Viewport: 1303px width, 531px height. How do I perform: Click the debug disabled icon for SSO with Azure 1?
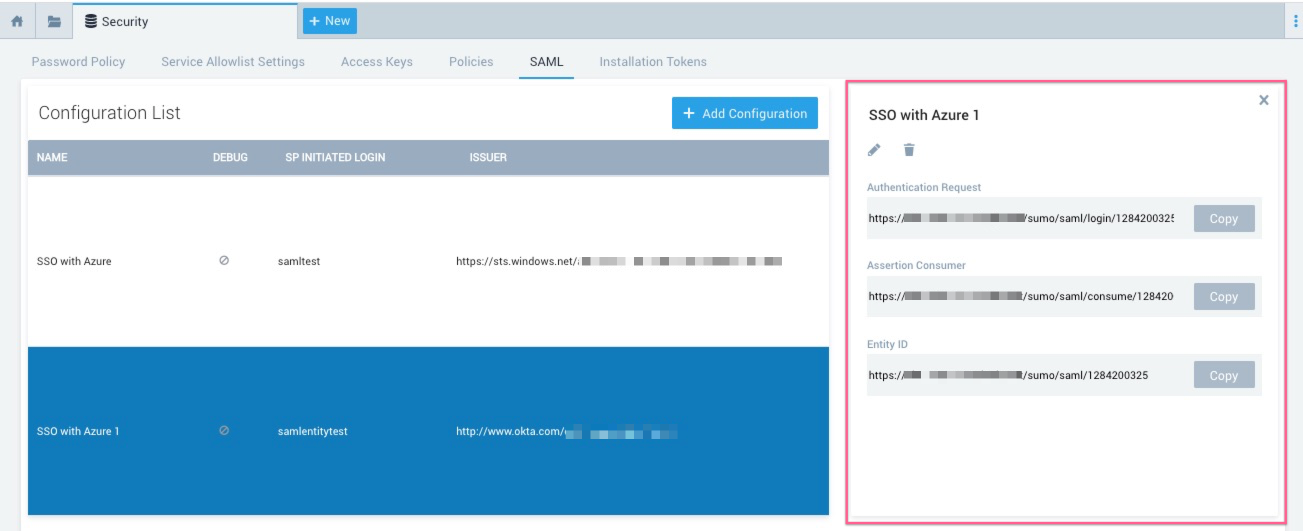click(x=224, y=431)
